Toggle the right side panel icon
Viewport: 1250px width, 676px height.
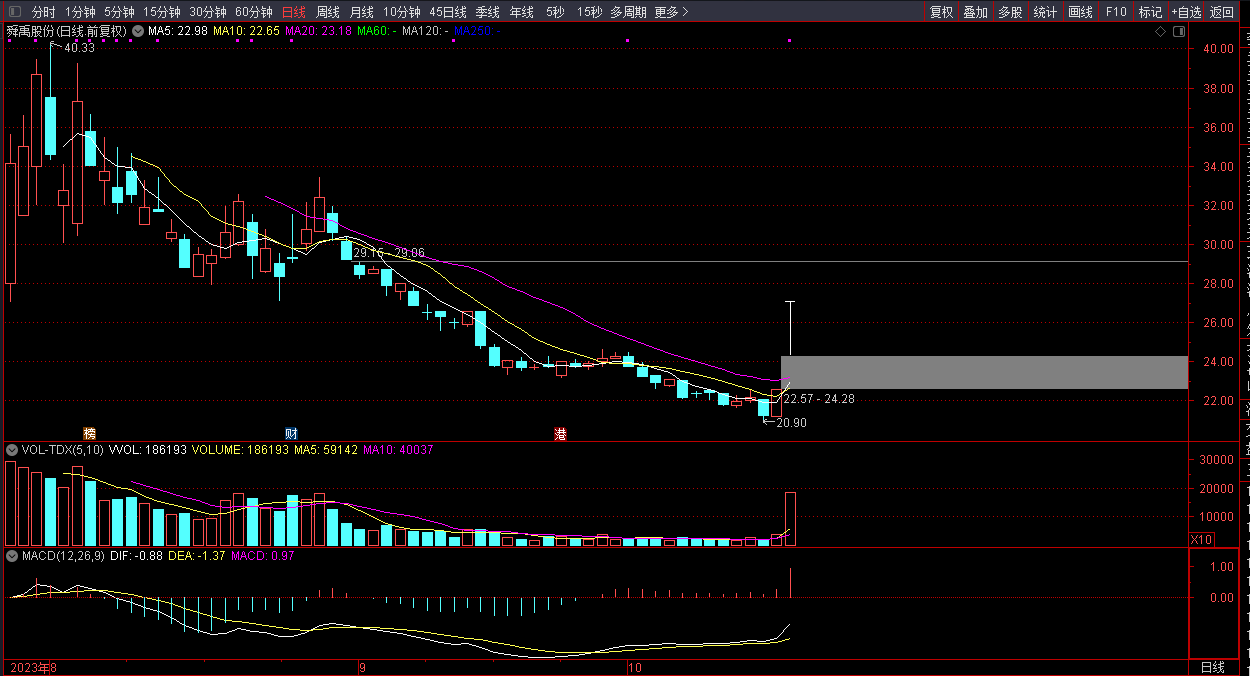tap(1176, 32)
